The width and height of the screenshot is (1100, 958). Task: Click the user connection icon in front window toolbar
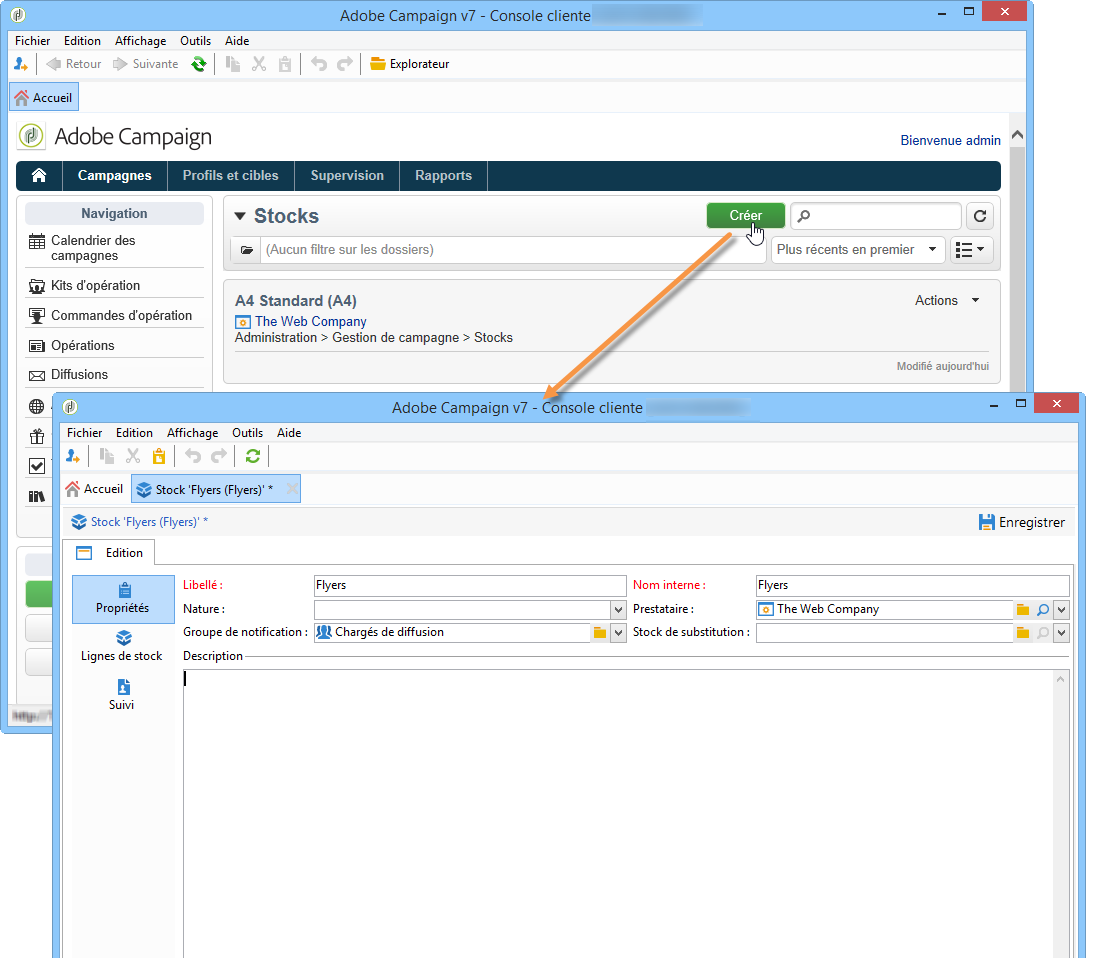click(x=73, y=457)
